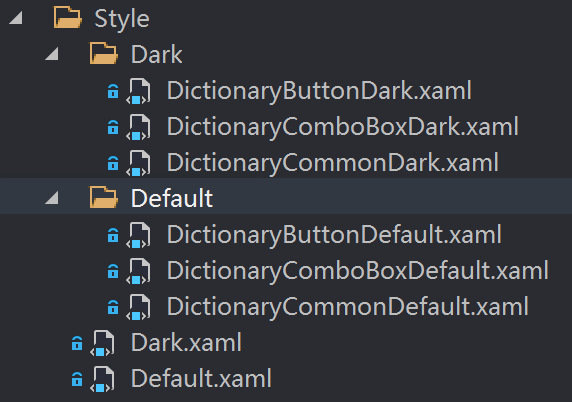The width and height of the screenshot is (572, 402).
Task: Collapse the Dark folder arrow
Action: pyautogui.click(x=52, y=54)
